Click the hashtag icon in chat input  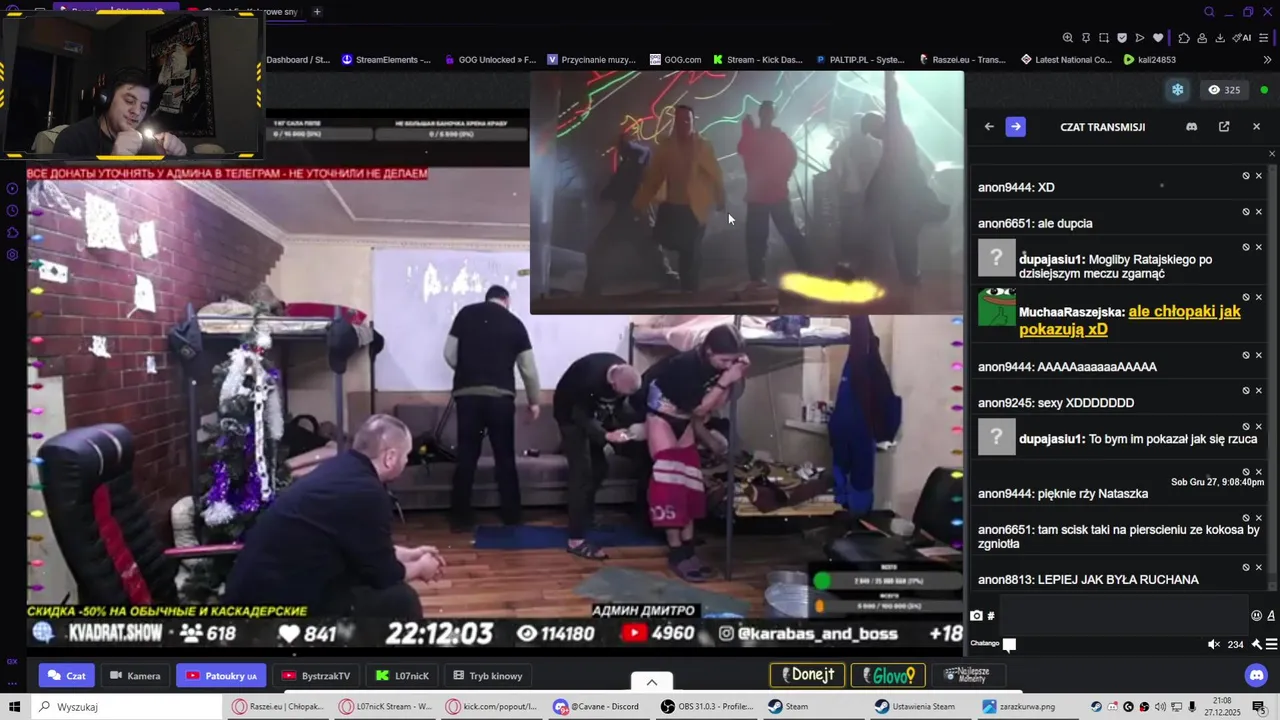pos(991,615)
